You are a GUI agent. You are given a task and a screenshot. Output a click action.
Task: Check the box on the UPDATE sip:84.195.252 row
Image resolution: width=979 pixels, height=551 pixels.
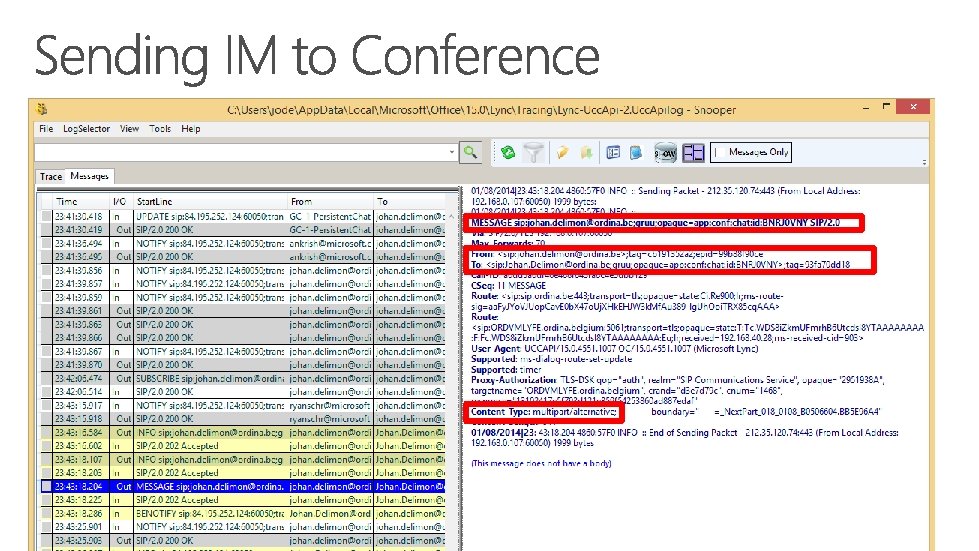coord(46,217)
